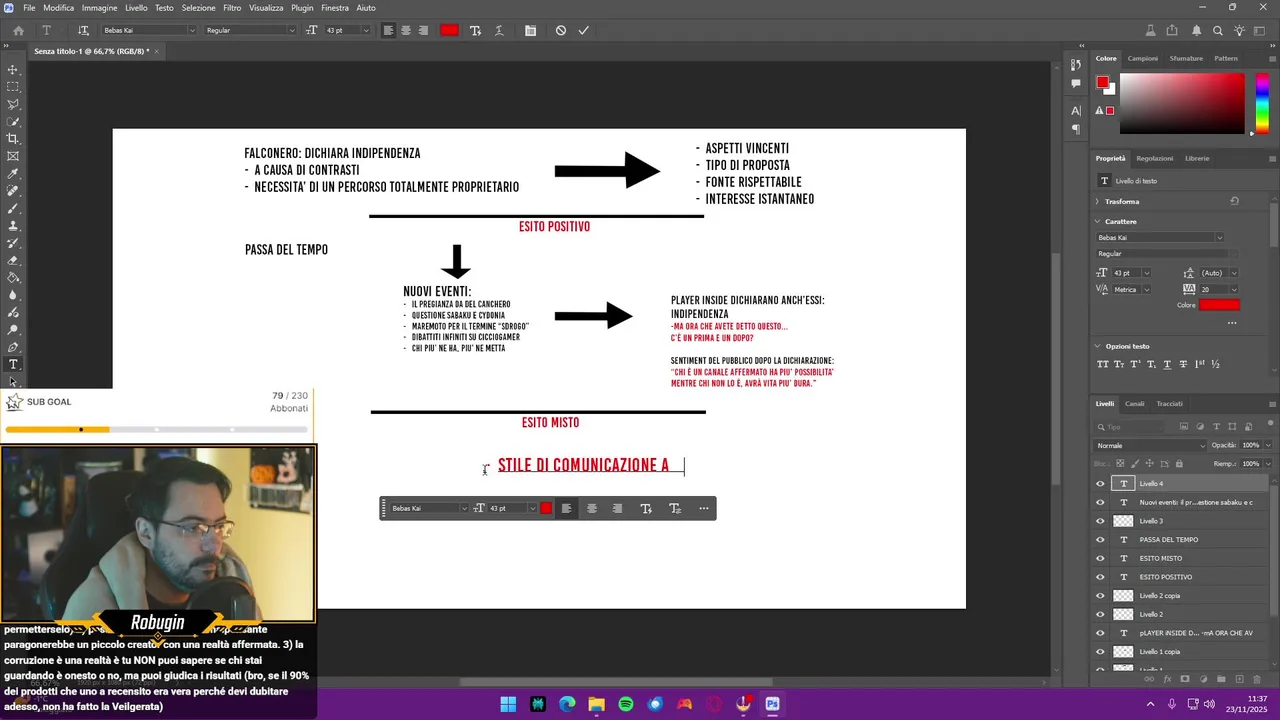
Task: Select the Brush tool
Action: pyautogui.click(x=13, y=208)
